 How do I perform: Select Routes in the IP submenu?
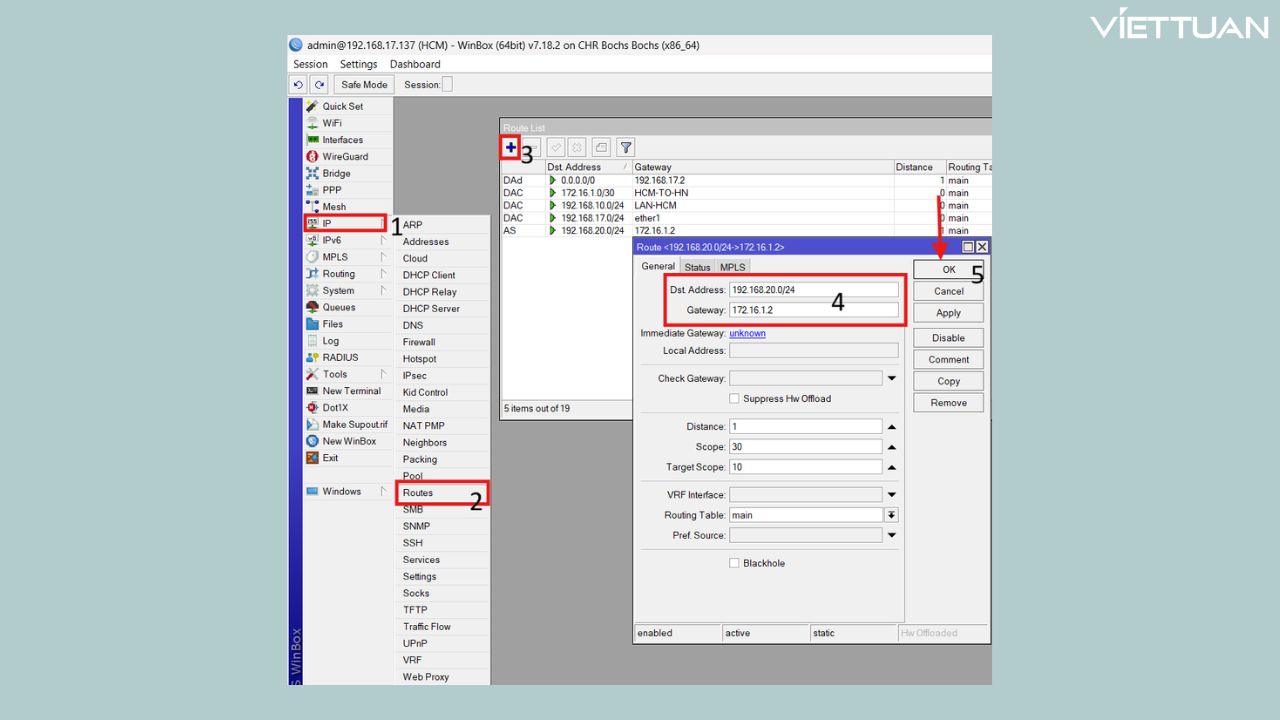(418, 493)
